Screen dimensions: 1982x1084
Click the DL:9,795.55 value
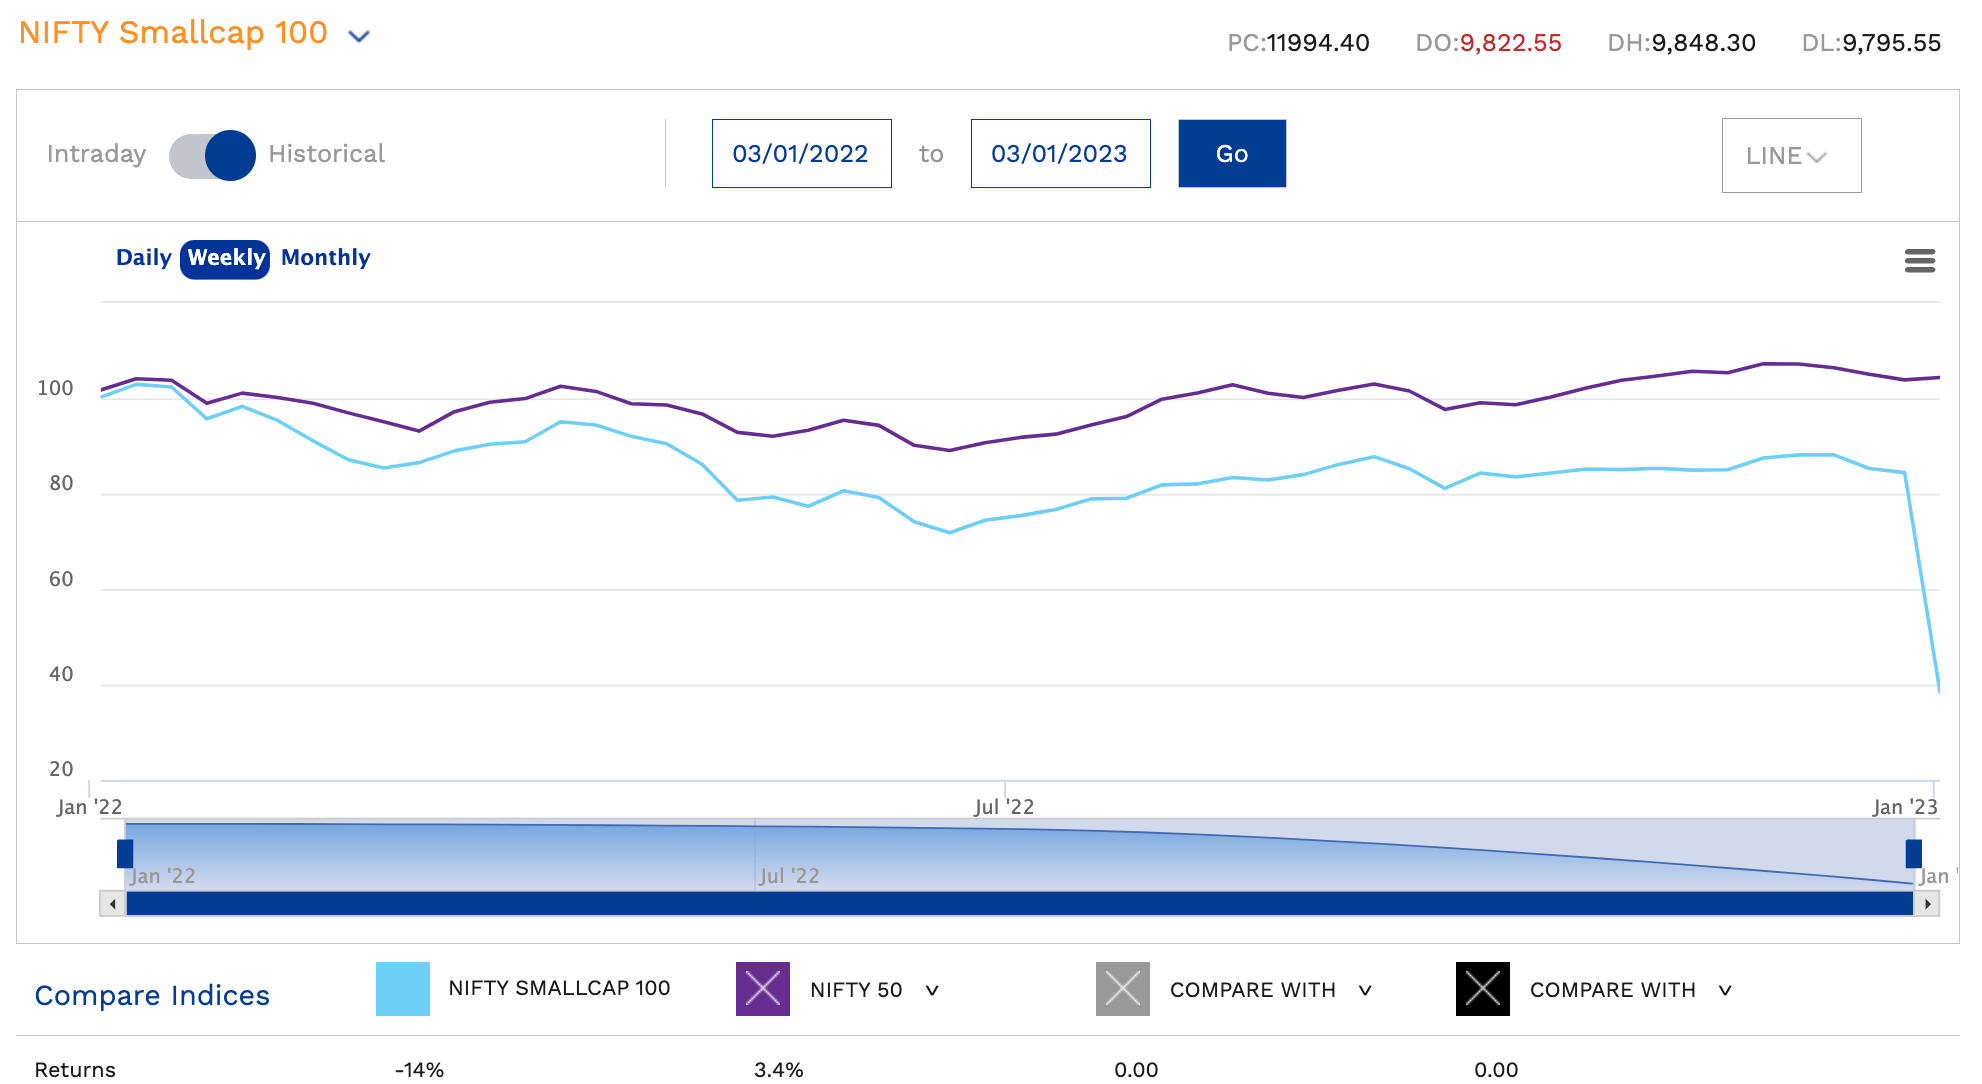(1871, 43)
